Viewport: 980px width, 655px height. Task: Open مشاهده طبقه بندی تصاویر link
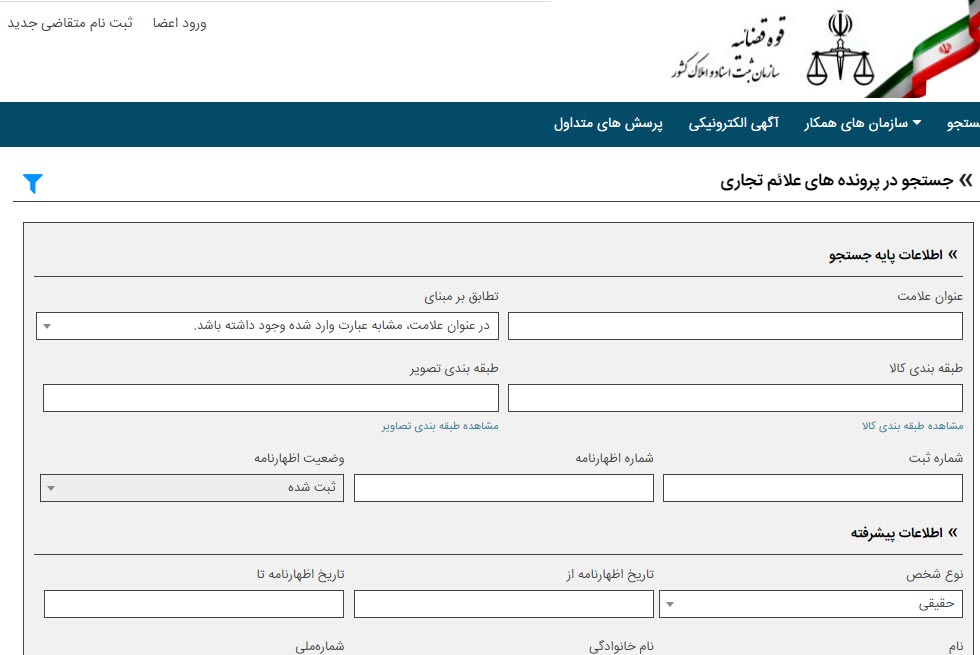[439, 426]
